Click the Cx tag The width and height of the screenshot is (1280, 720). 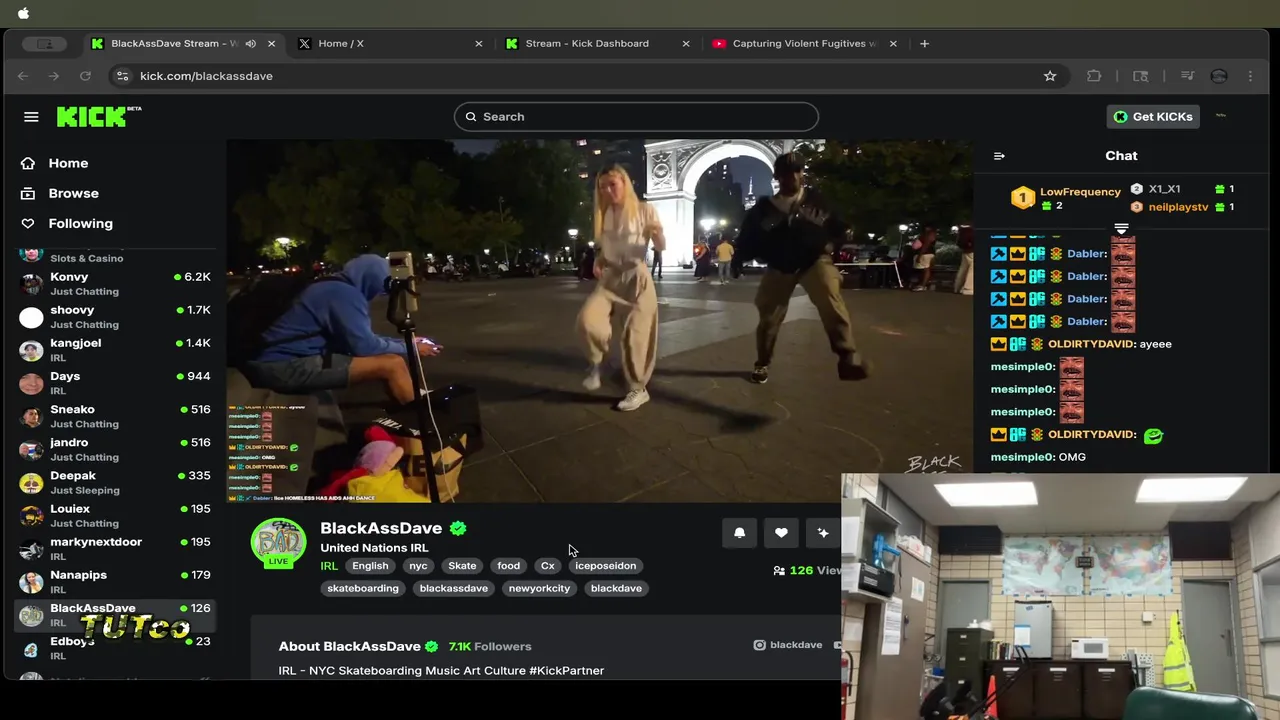(548, 566)
